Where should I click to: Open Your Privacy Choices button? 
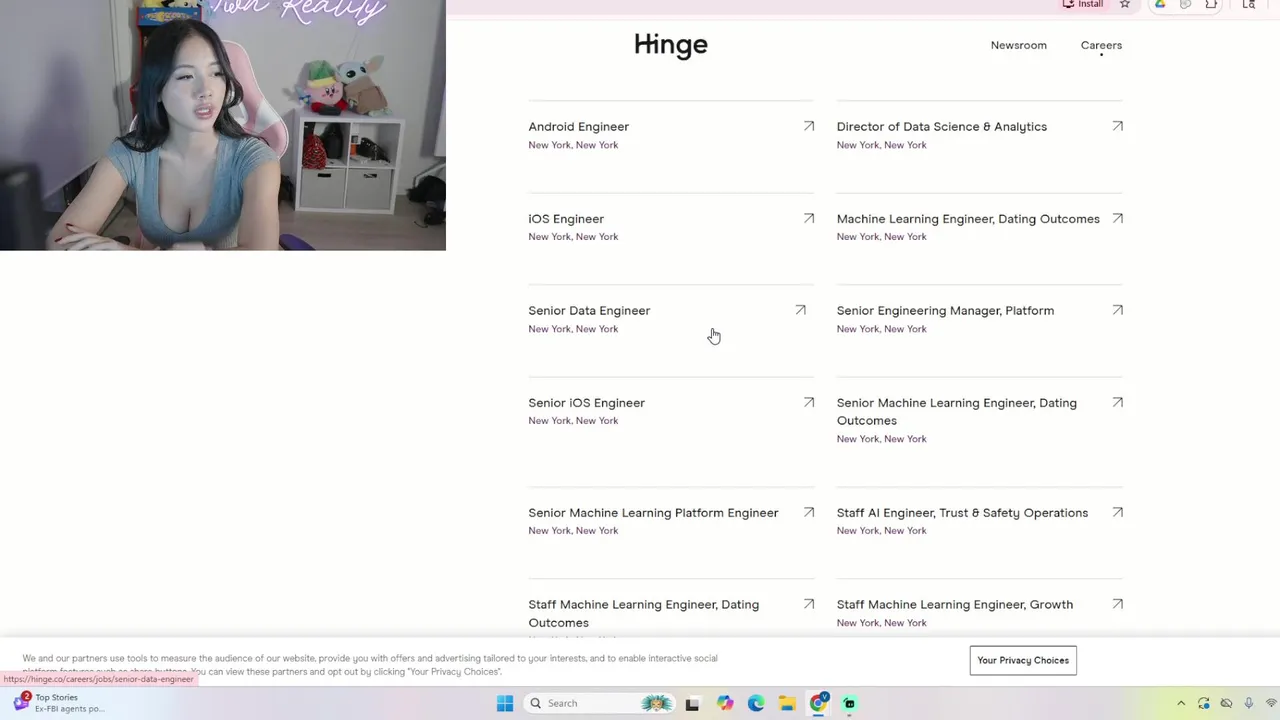[x=1023, y=660]
